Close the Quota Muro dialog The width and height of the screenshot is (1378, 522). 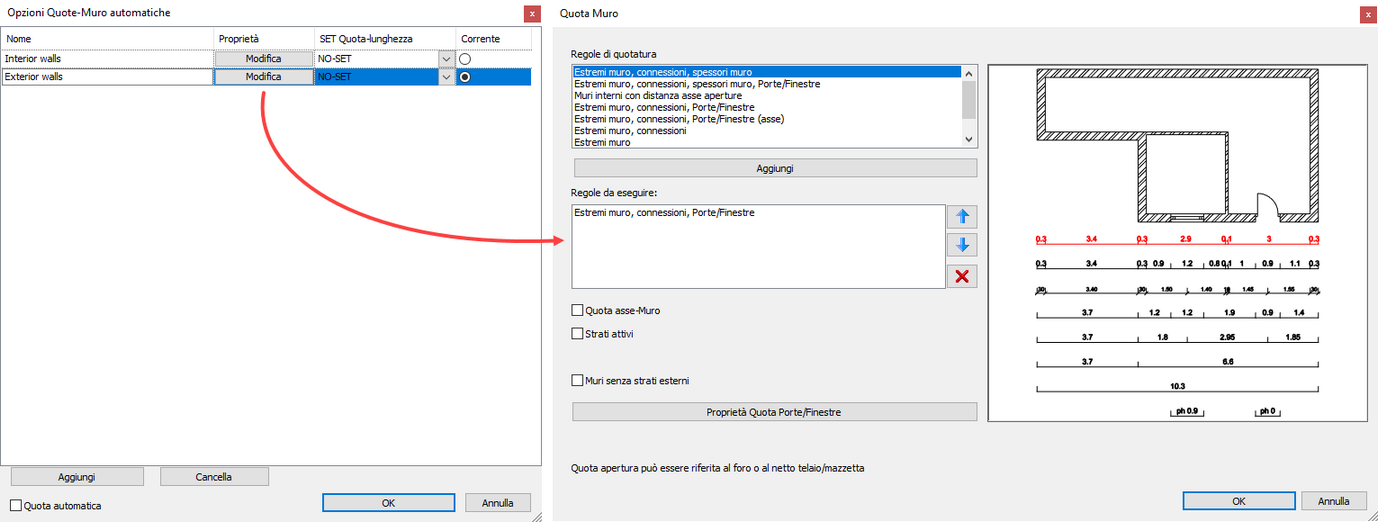pyautogui.click(x=1367, y=14)
